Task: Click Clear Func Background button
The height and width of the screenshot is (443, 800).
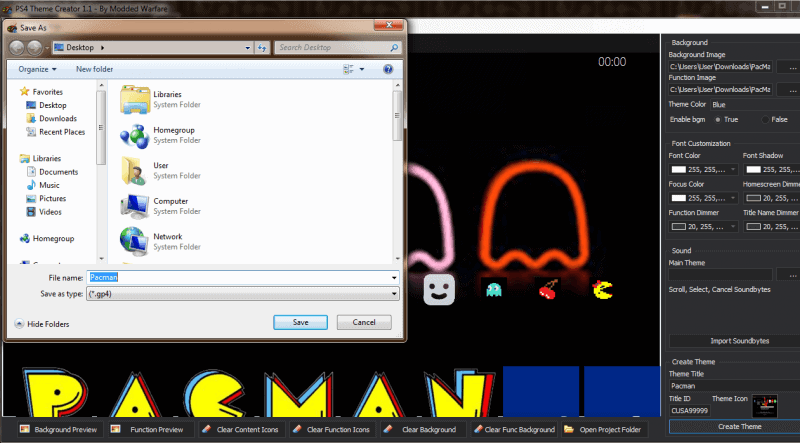Action: (514, 429)
